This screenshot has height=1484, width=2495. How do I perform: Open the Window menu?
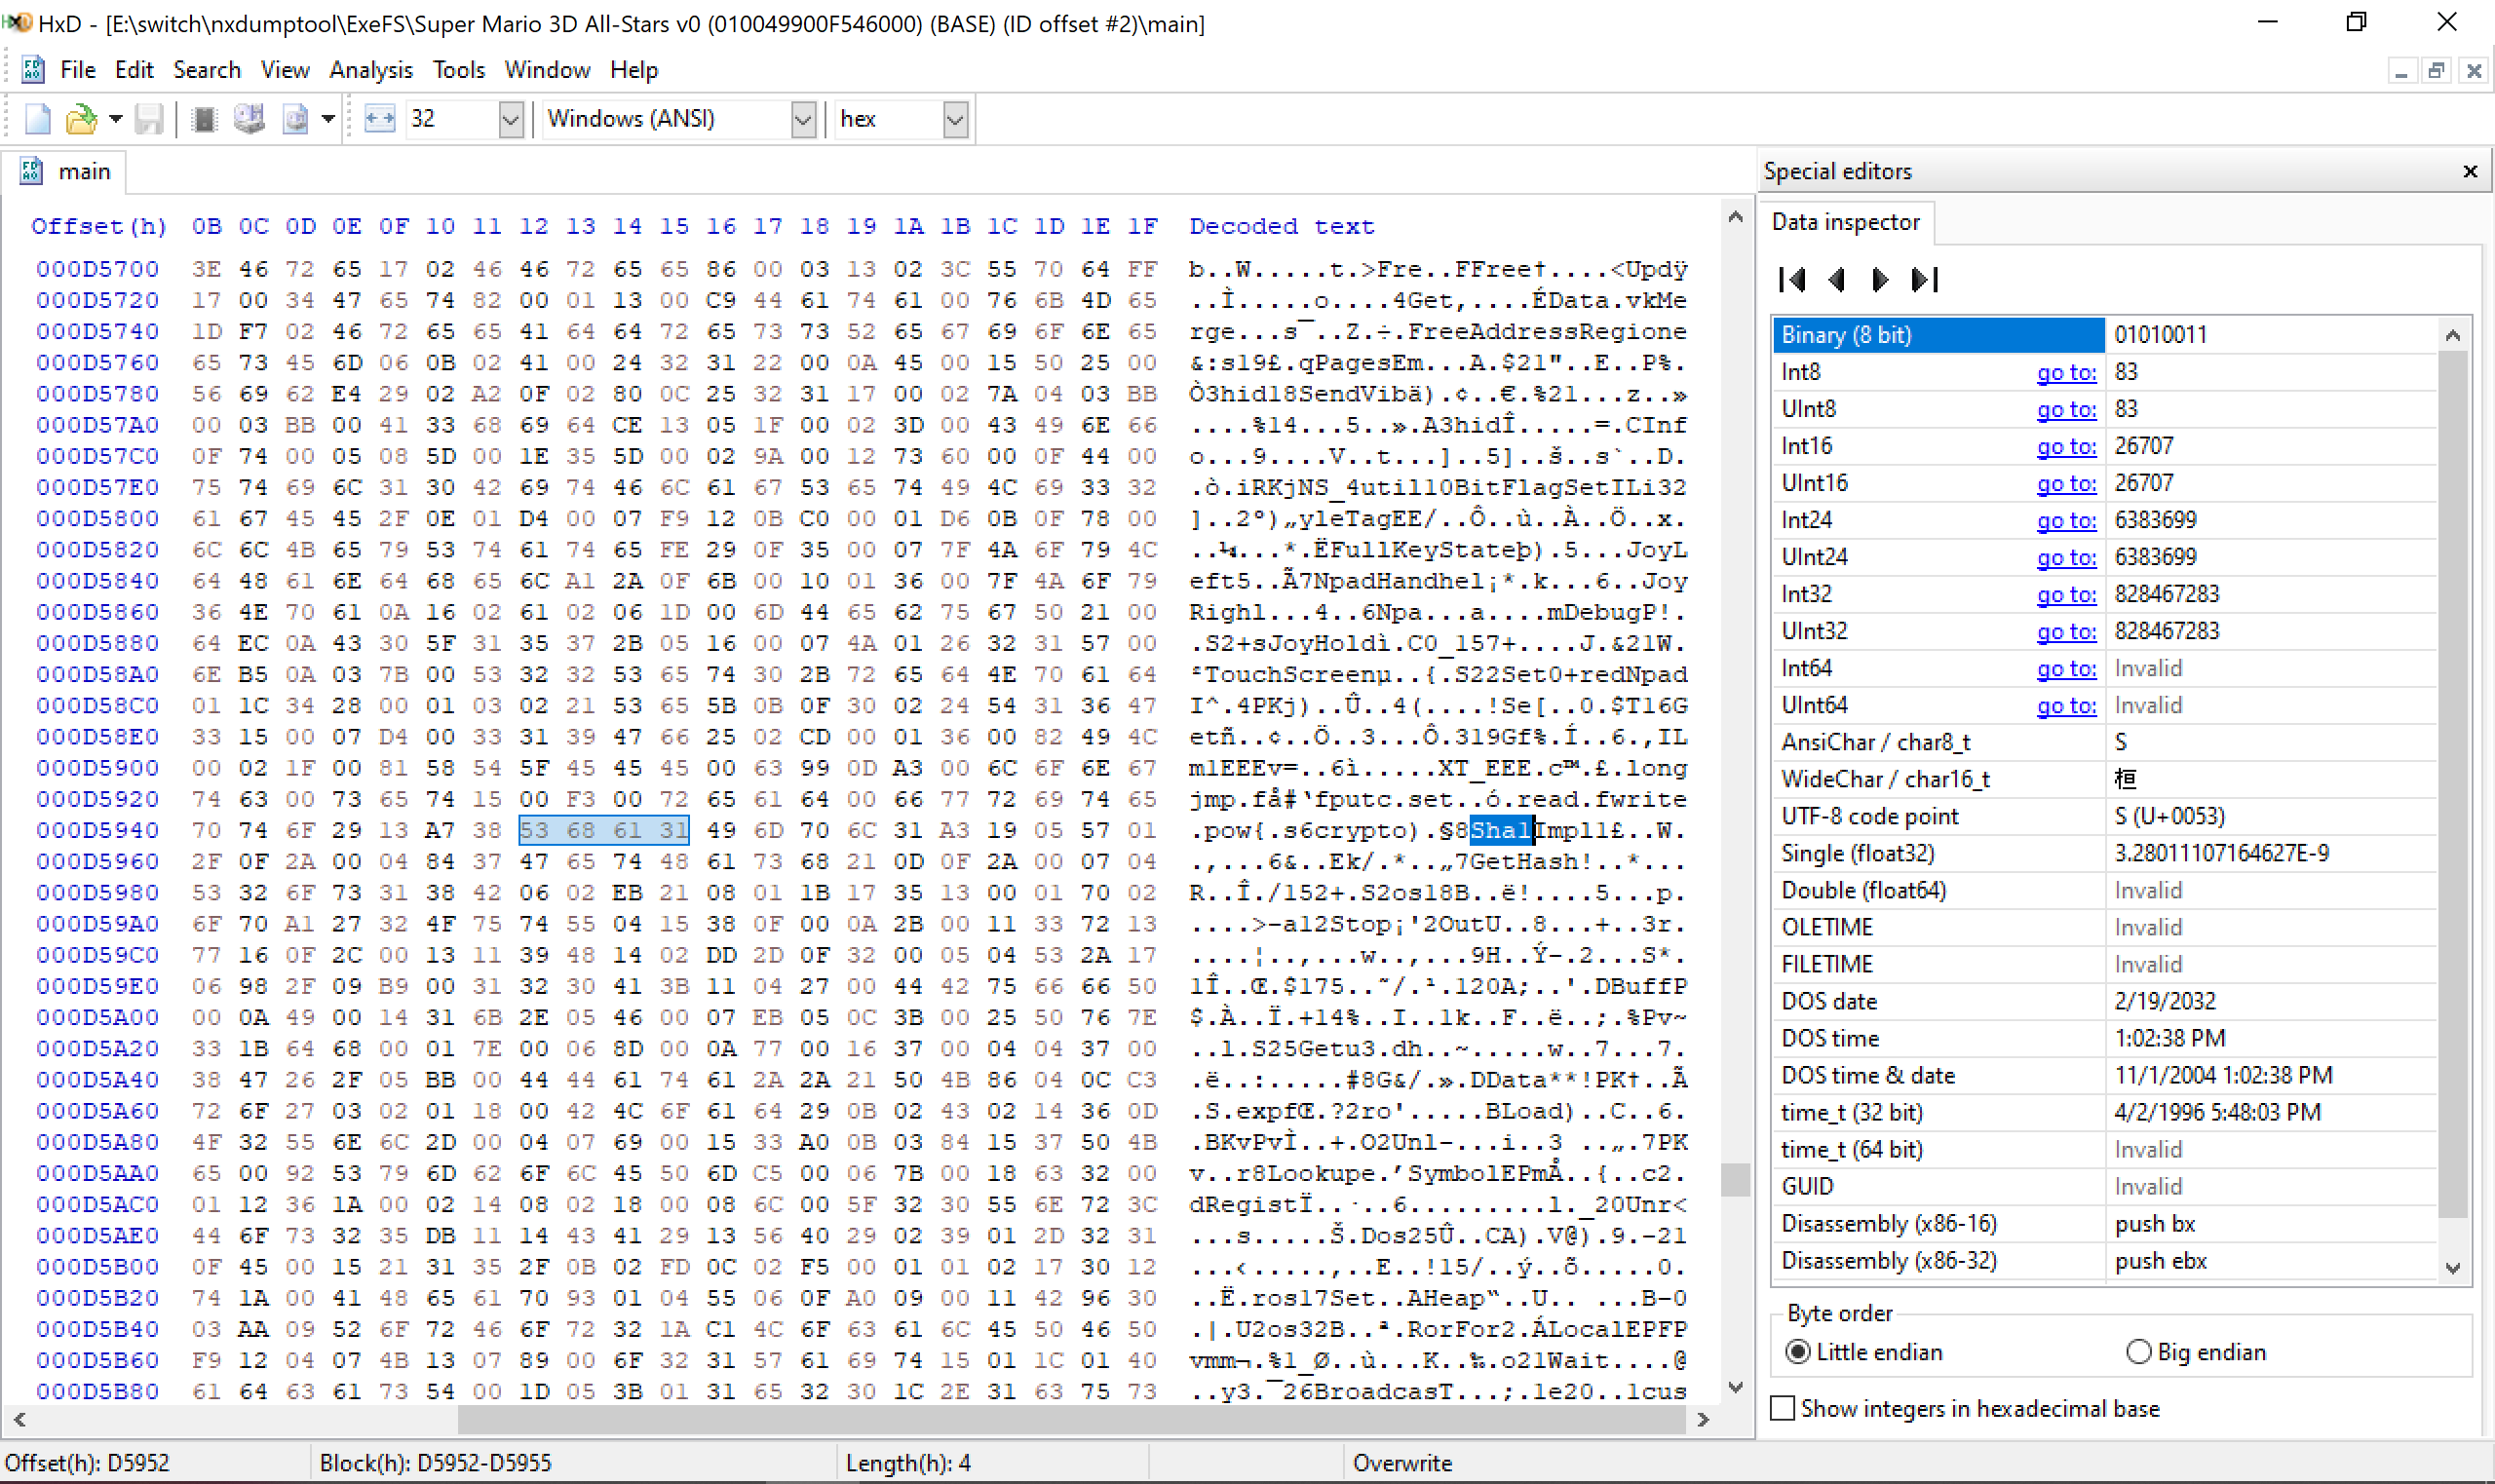click(547, 69)
